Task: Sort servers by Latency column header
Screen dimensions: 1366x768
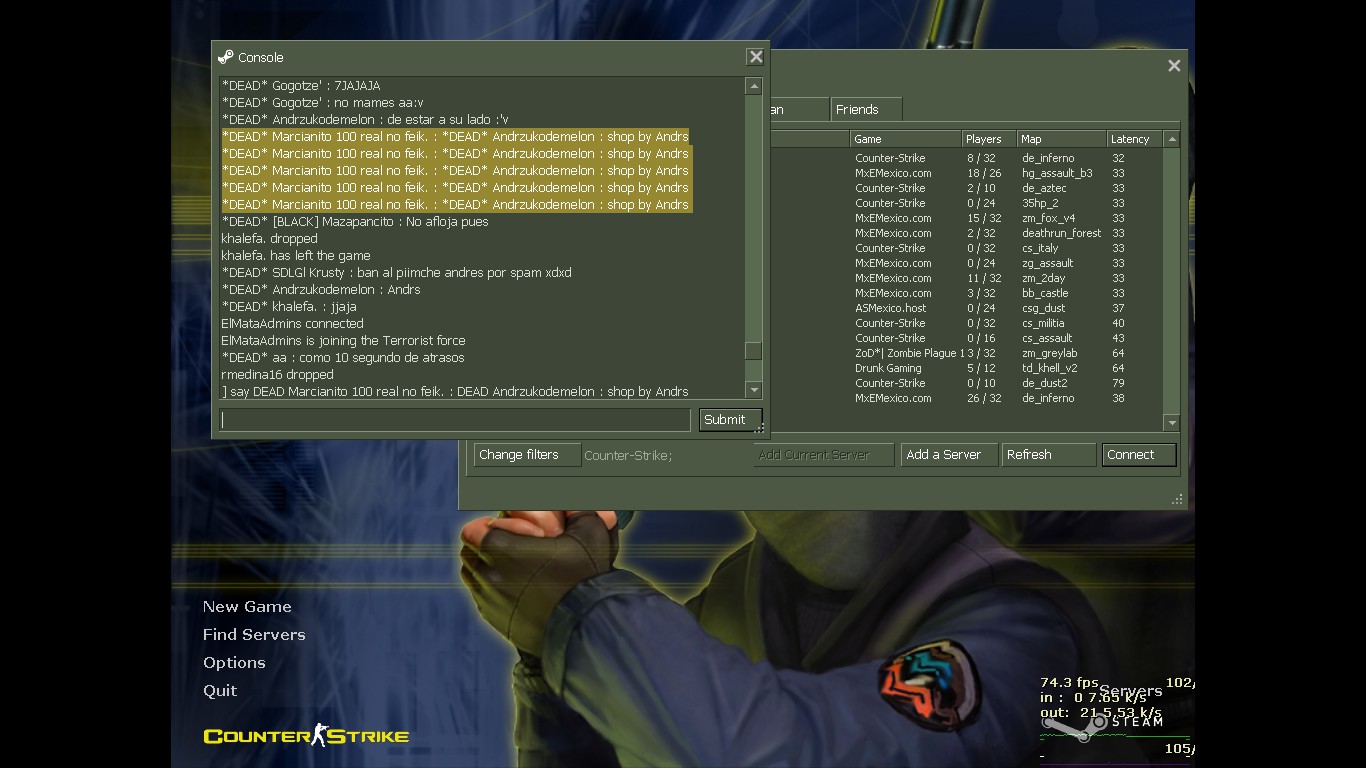Action: (1135, 139)
